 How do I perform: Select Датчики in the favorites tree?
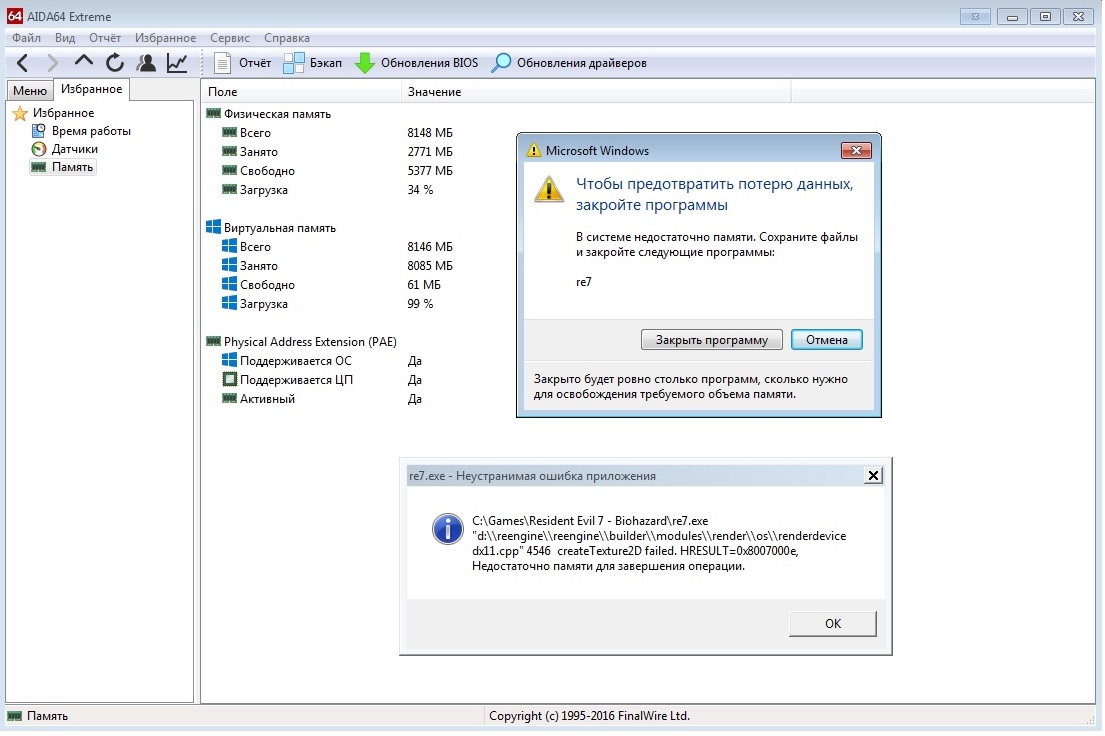65,149
